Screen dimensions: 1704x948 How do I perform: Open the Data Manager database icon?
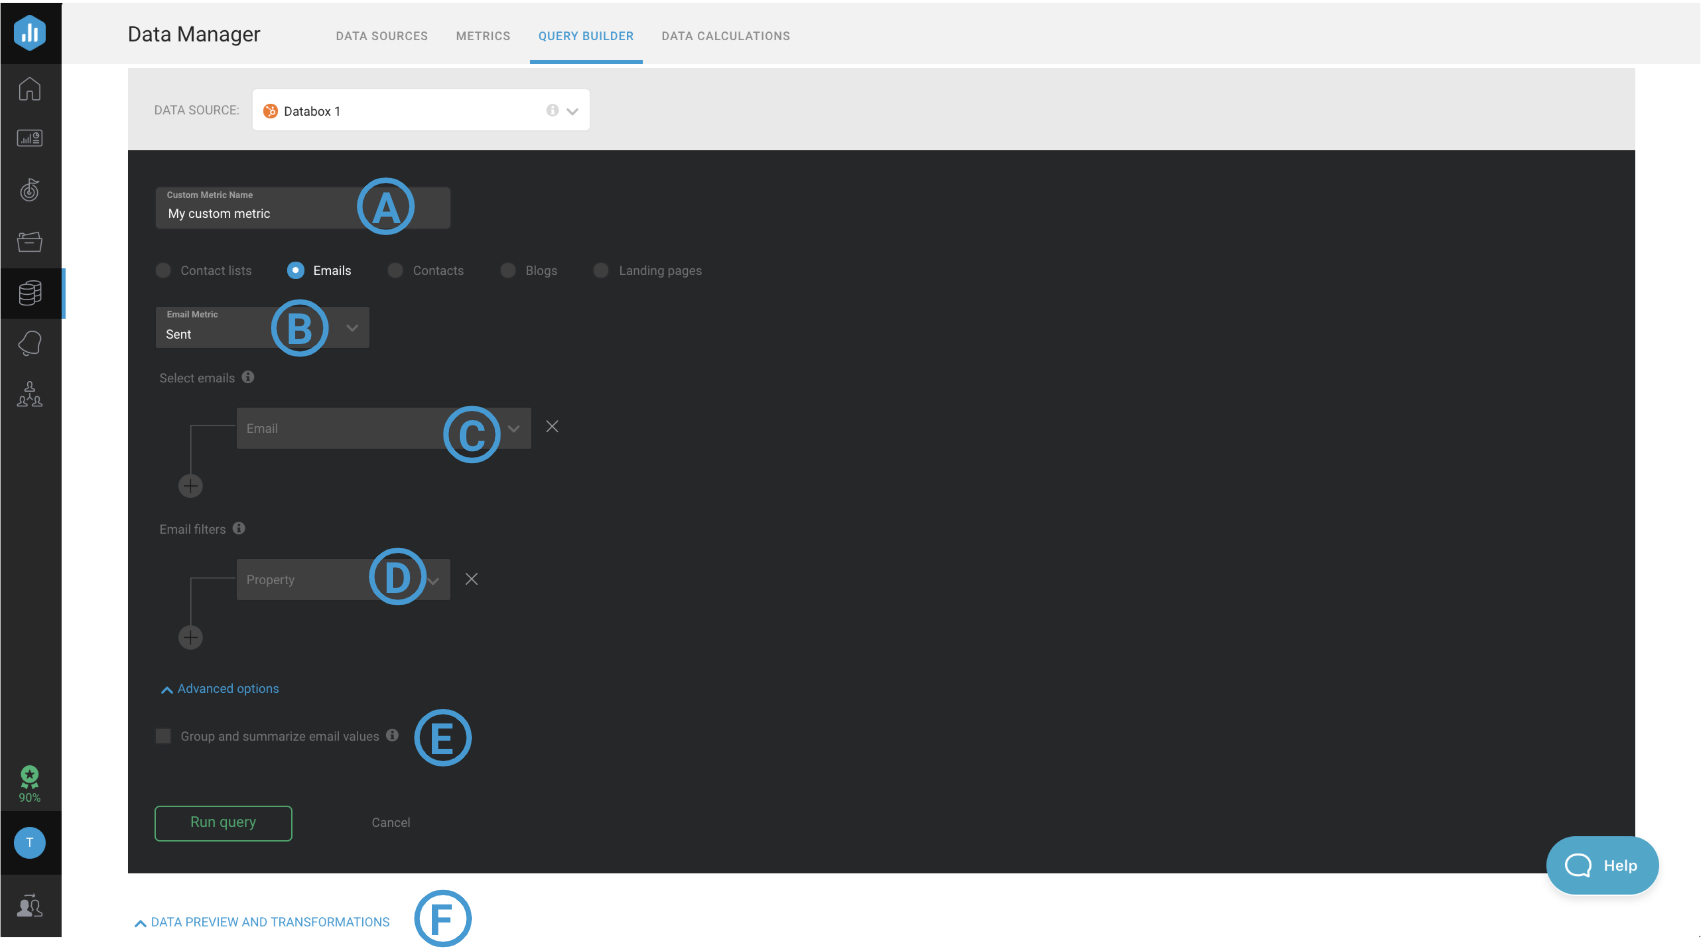click(30, 292)
